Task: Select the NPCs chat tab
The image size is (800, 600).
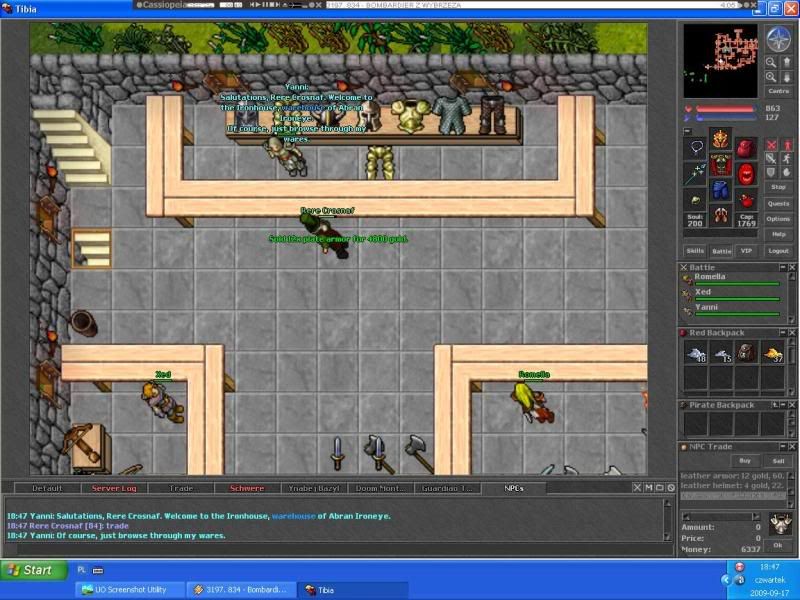Action: point(513,488)
